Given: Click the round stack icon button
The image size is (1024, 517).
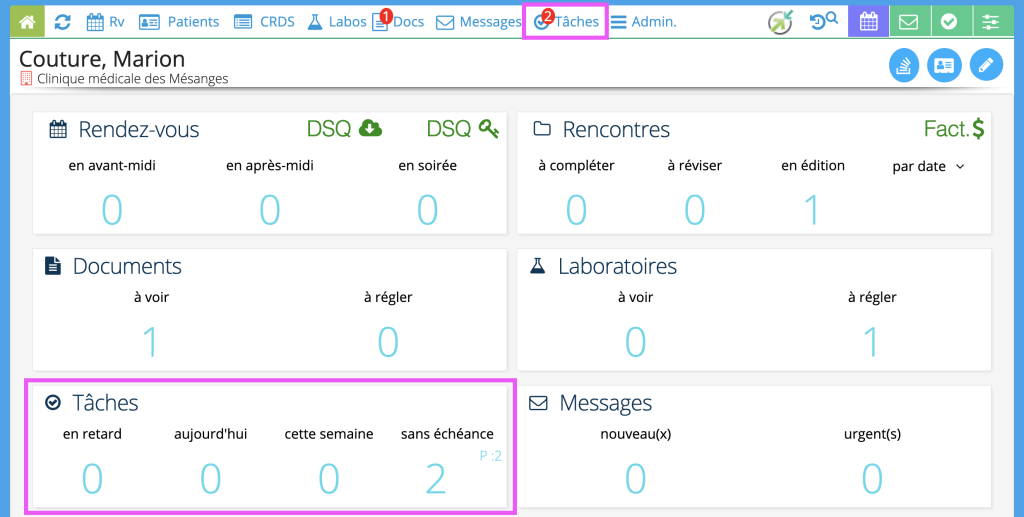Looking at the screenshot, I should 904,65.
